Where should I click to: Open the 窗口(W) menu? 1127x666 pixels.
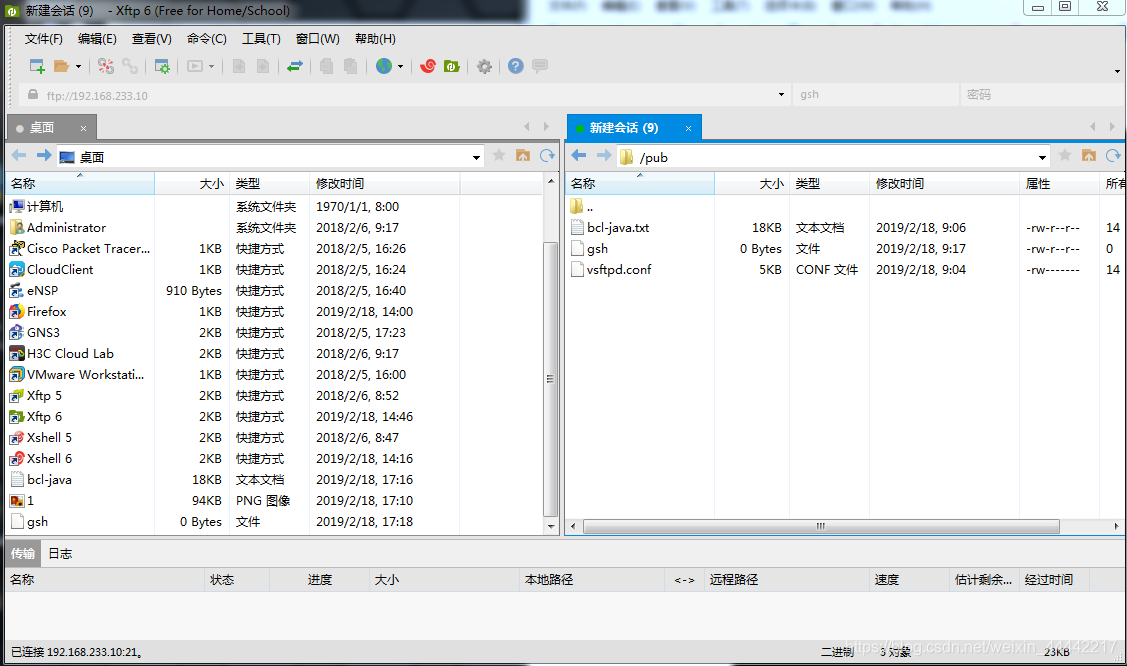point(317,39)
